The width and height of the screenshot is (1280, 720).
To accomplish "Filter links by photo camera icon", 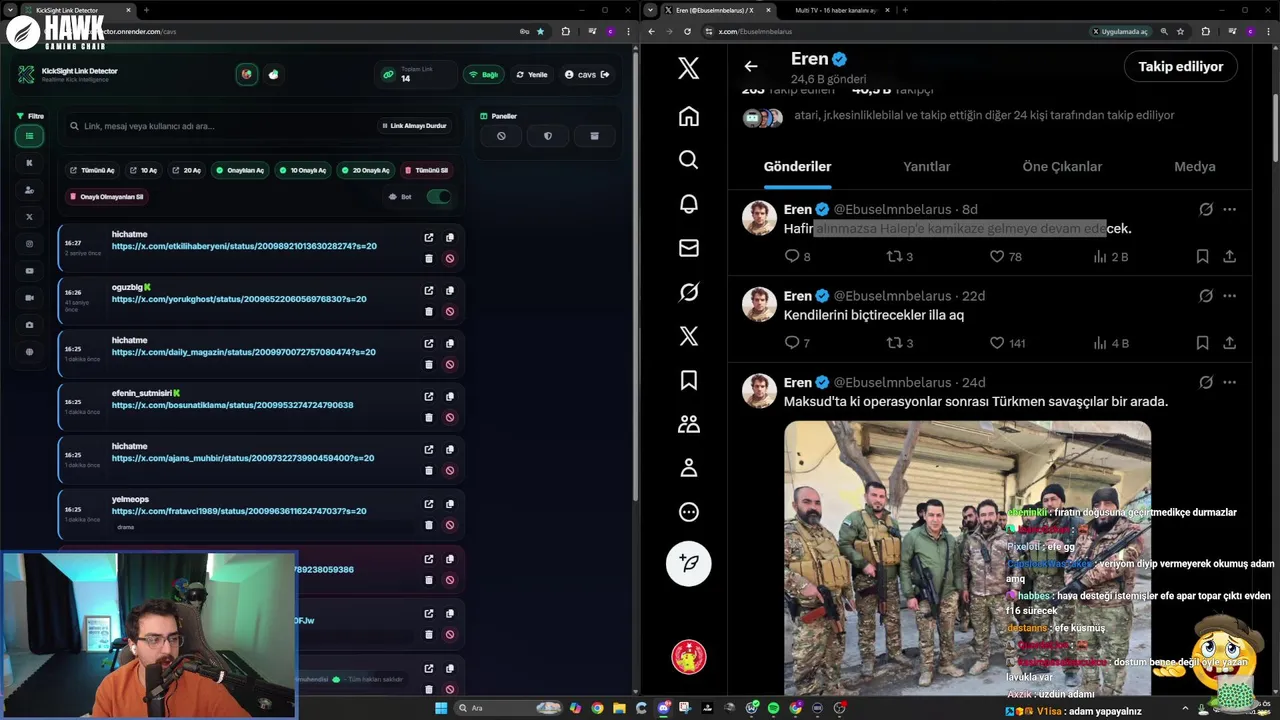I will [29, 325].
